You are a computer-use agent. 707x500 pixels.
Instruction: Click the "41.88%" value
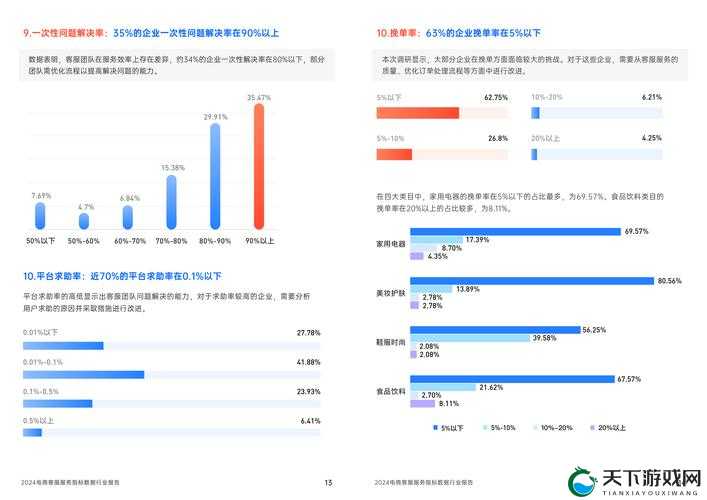pyautogui.click(x=308, y=362)
